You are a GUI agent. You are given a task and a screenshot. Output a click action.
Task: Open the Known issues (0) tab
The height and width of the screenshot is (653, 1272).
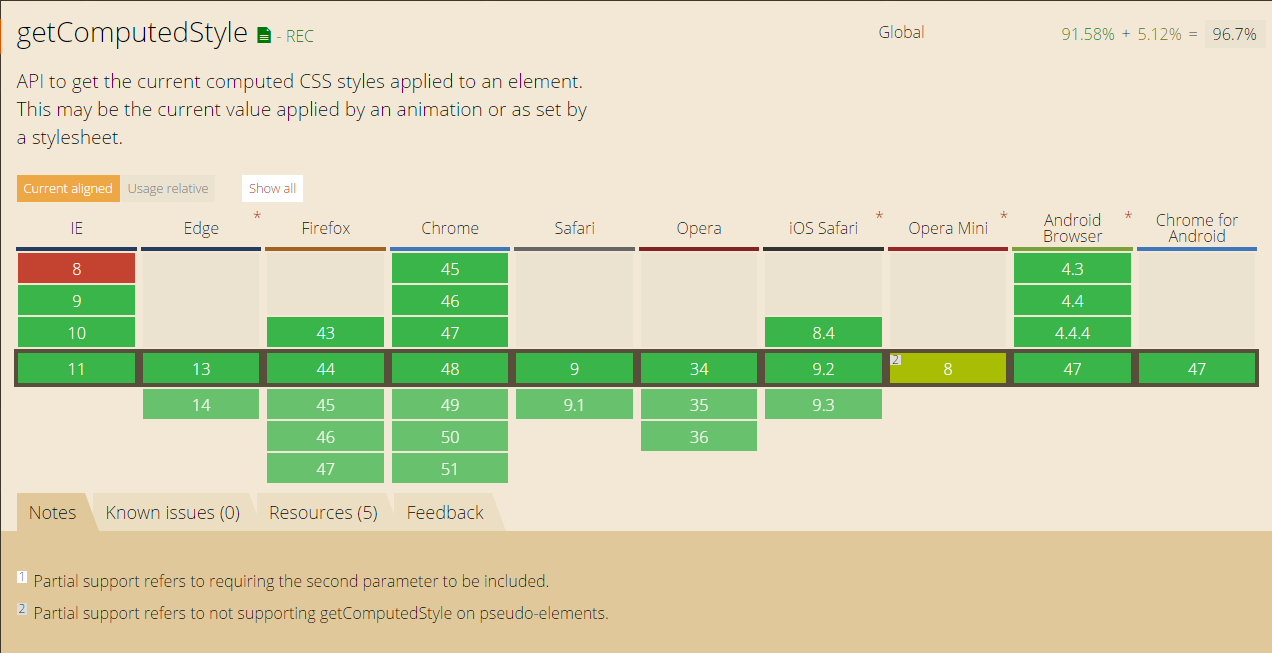173,512
